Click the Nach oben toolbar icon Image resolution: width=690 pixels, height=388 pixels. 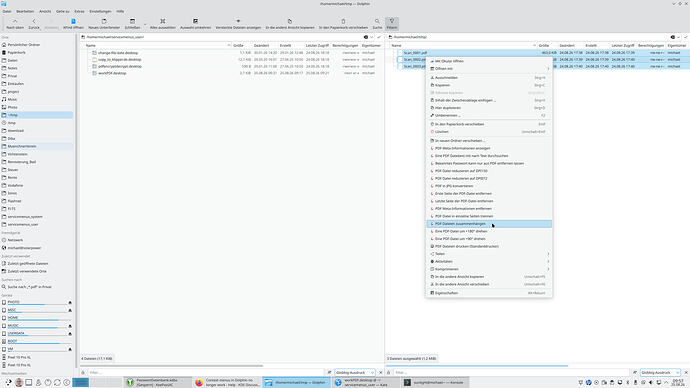click(x=15, y=24)
